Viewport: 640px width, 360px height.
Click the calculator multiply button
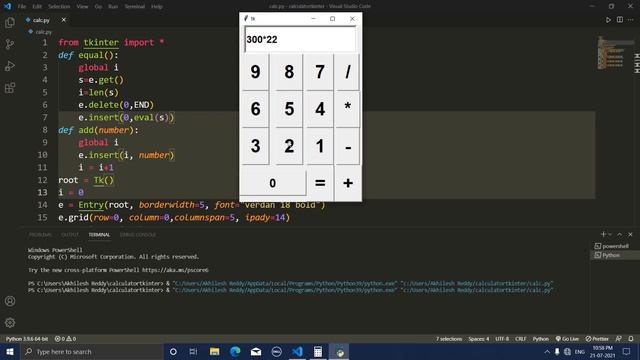(347, 109)
